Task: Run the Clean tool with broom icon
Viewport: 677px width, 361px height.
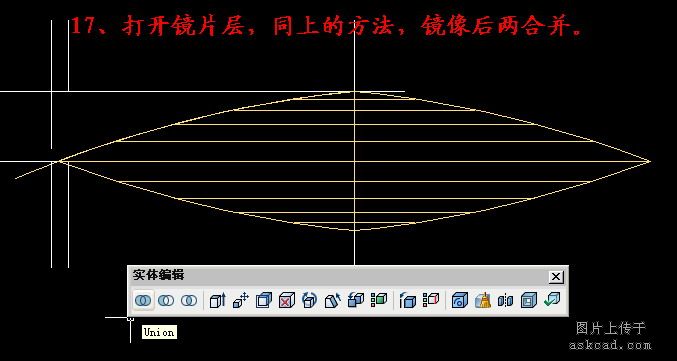Action: pos(483,300)
